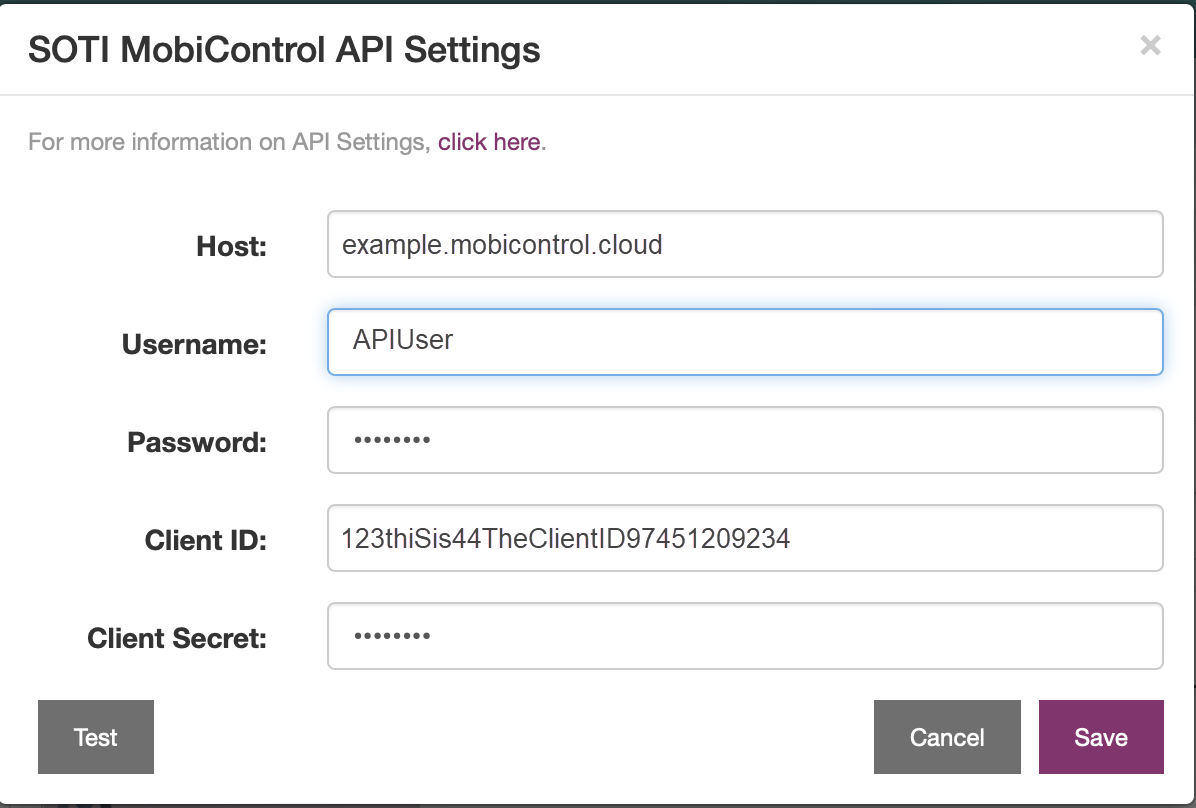Click inside the Client Secret field
1196x808 pixels.
coord(745,636)
